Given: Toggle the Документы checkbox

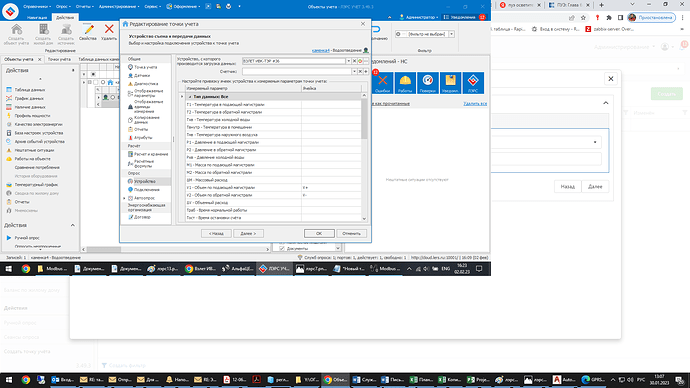Looking at the screenshot, I should (282, 249).
